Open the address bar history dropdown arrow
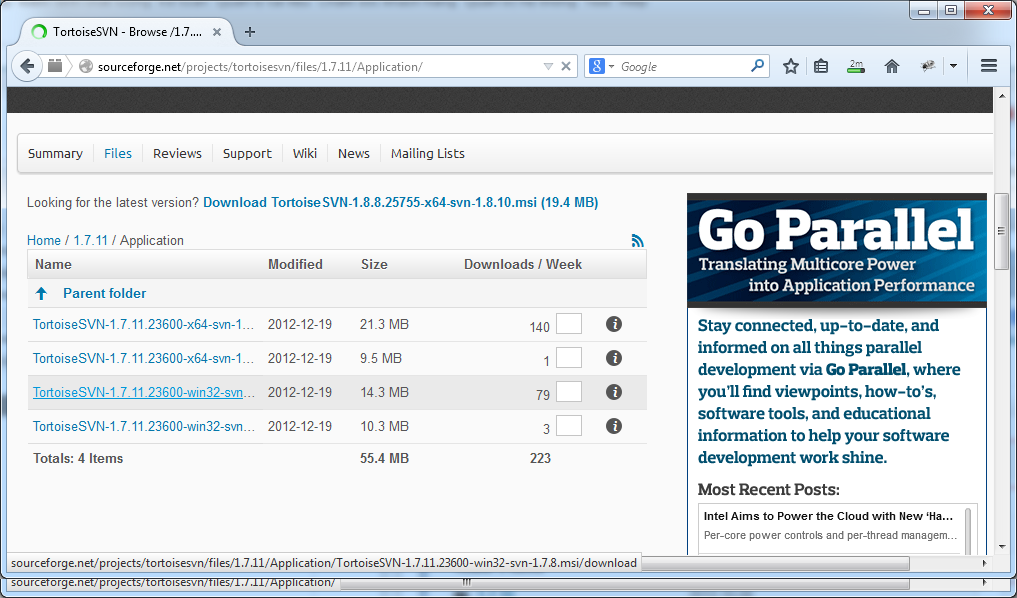The height and width of the screenshot is (598, 1017). (548, 66)
